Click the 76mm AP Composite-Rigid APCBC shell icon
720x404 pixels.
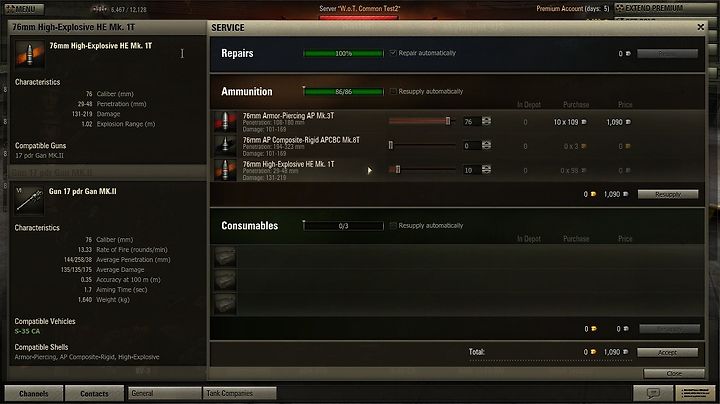click(x=225, y=146)
